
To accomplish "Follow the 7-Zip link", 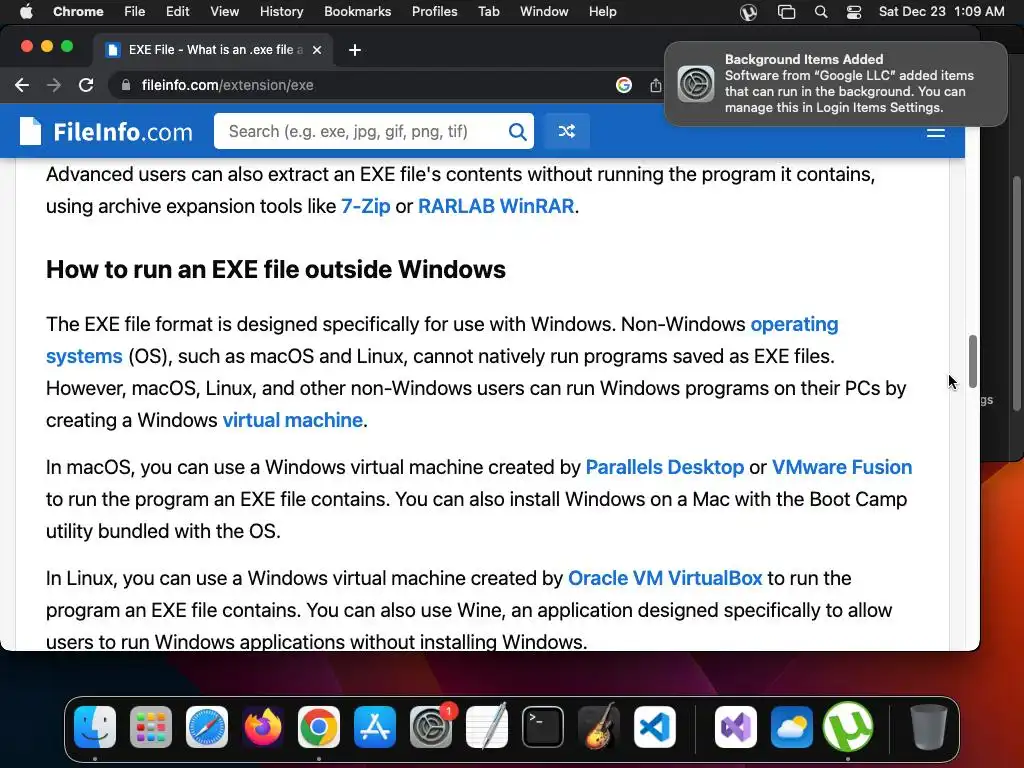I will [x=366, y=206].
